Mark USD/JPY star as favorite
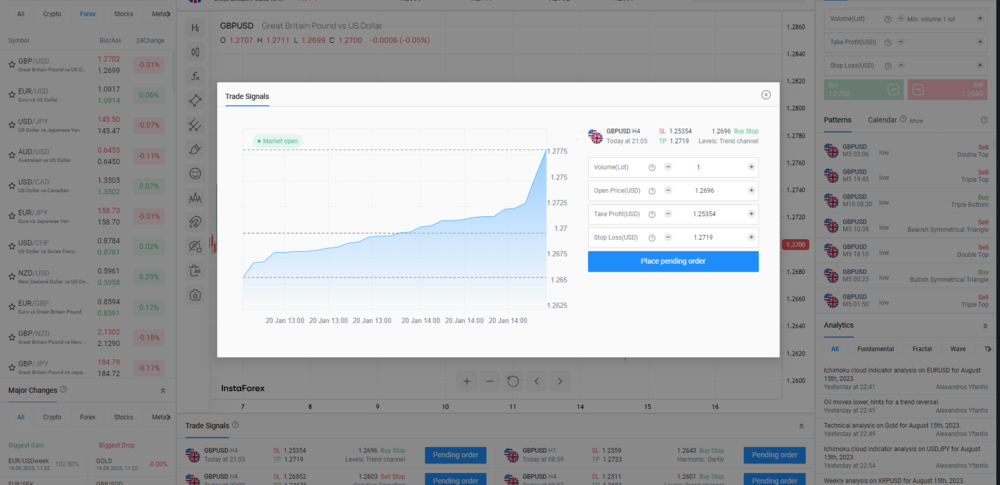Image resolution: width=1000 pixels, height=485 pixels. point(11,124)
